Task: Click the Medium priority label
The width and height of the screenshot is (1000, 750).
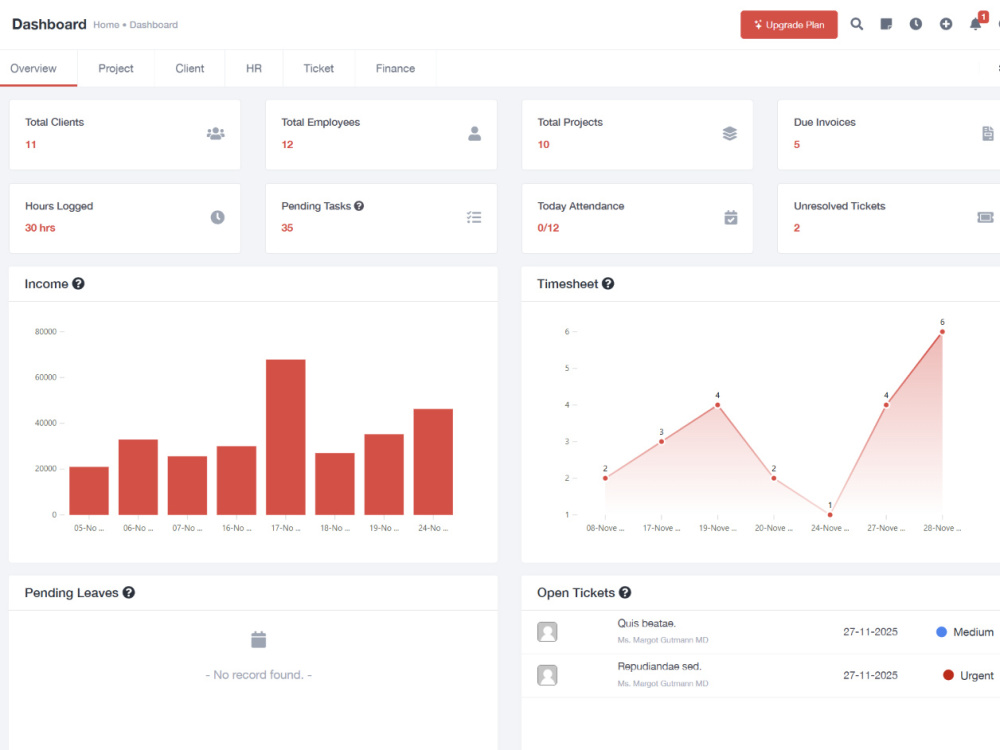Action: [973, 632]
